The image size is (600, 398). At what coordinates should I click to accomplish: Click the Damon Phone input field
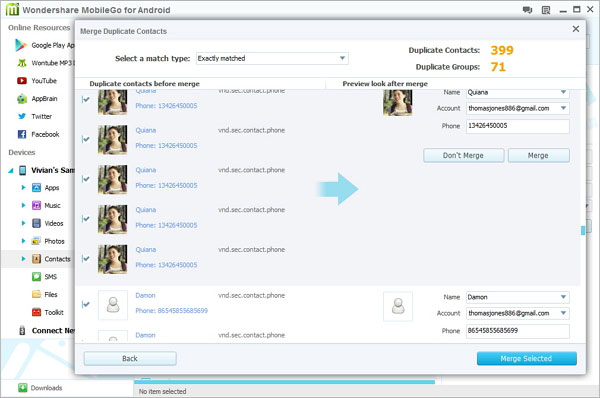[x=517, y=331]
